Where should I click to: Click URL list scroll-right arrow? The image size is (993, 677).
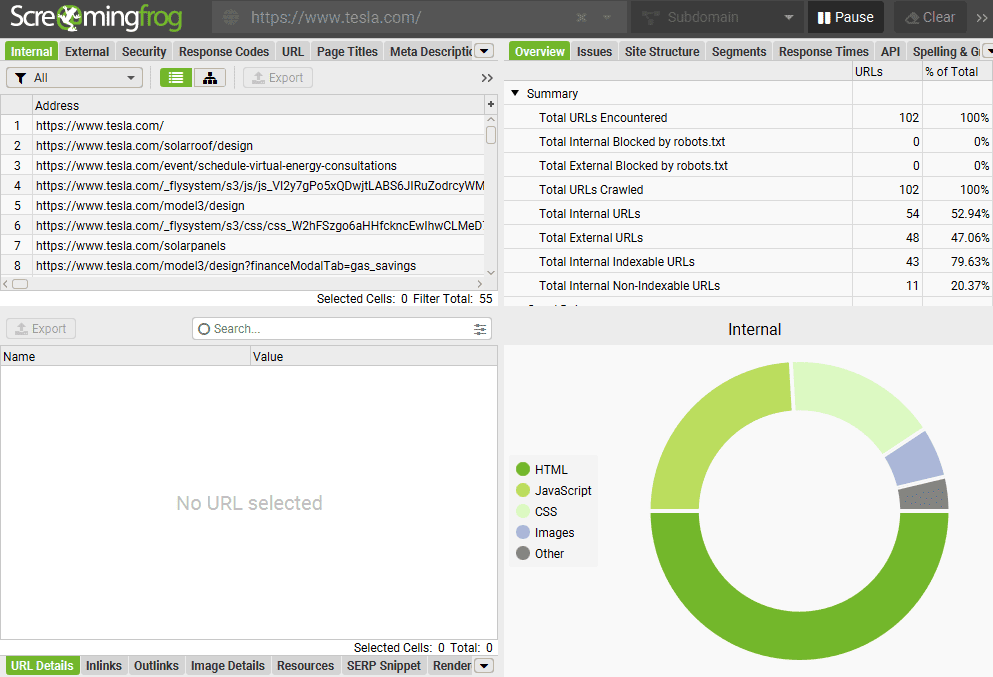tap(479, 284)
